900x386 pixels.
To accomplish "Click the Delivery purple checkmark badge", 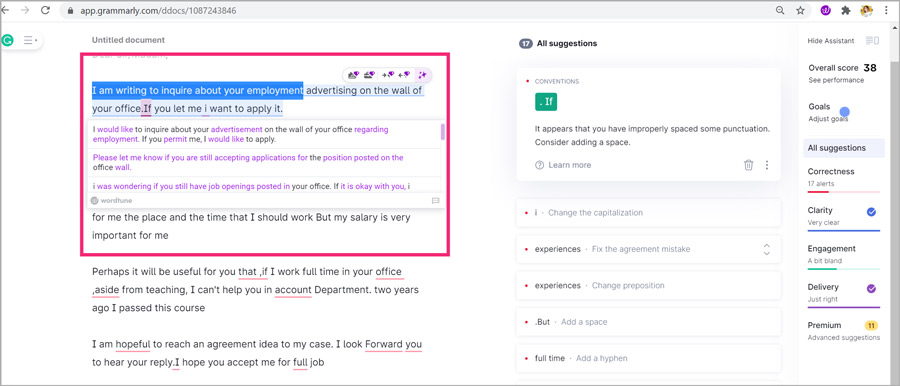I will [x=871, y=288].
